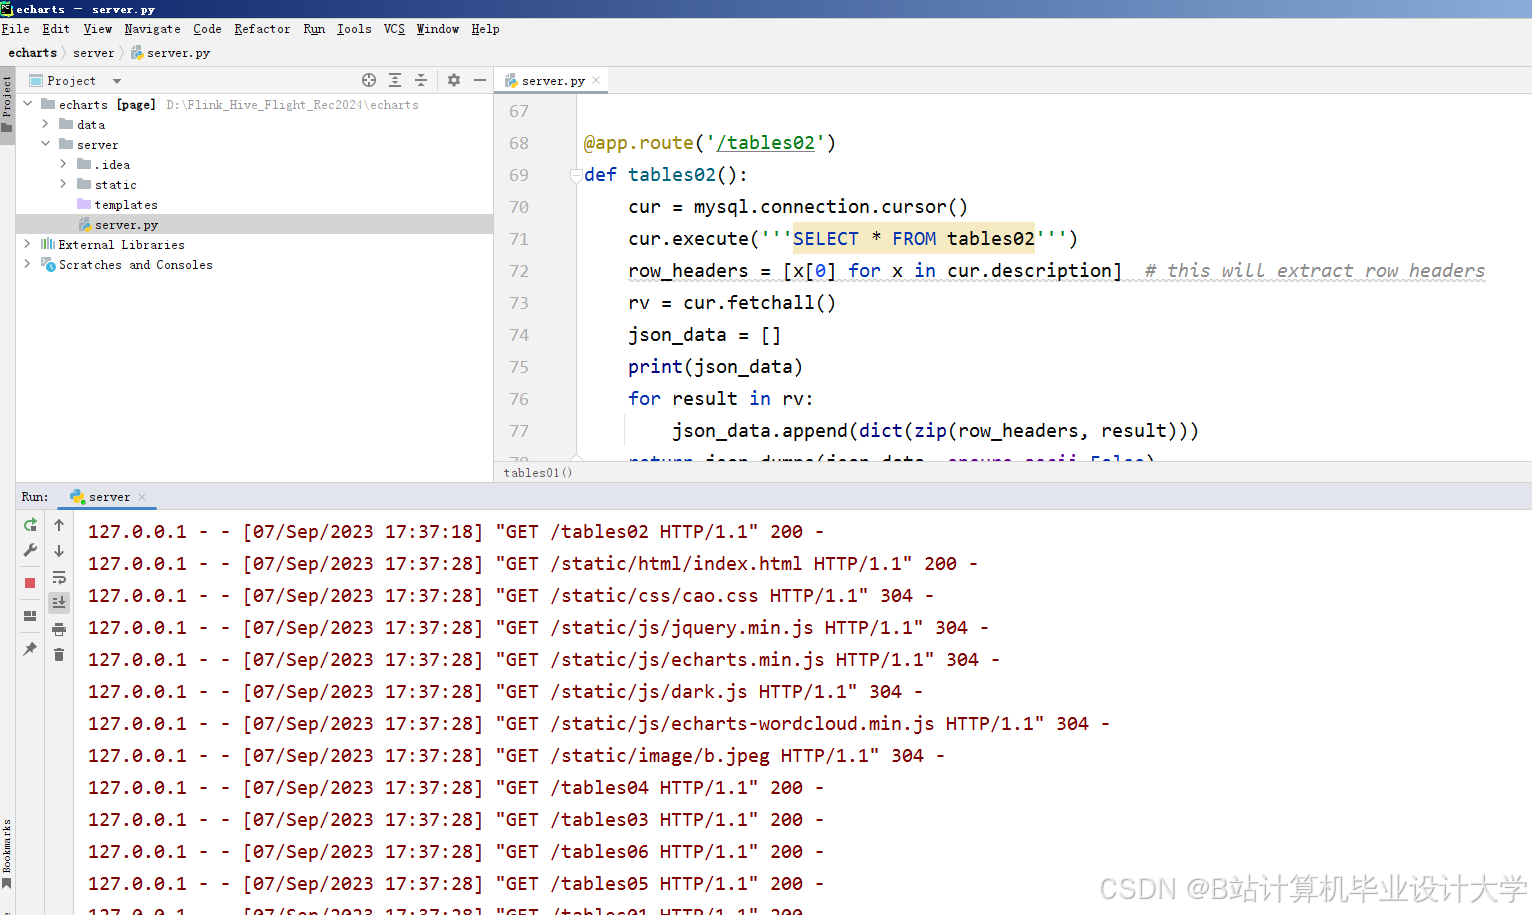Collapse the echarts root folder
Image resolution: width=1532 pixels, height=915 pixels.
point(27,104)
